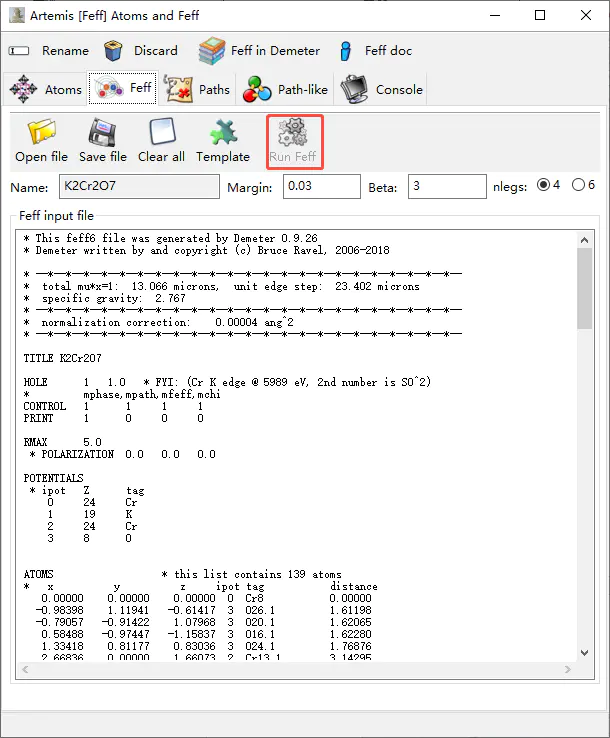Click the Rename label text
The height and width of the screenshot is (738, 610).
65,51
